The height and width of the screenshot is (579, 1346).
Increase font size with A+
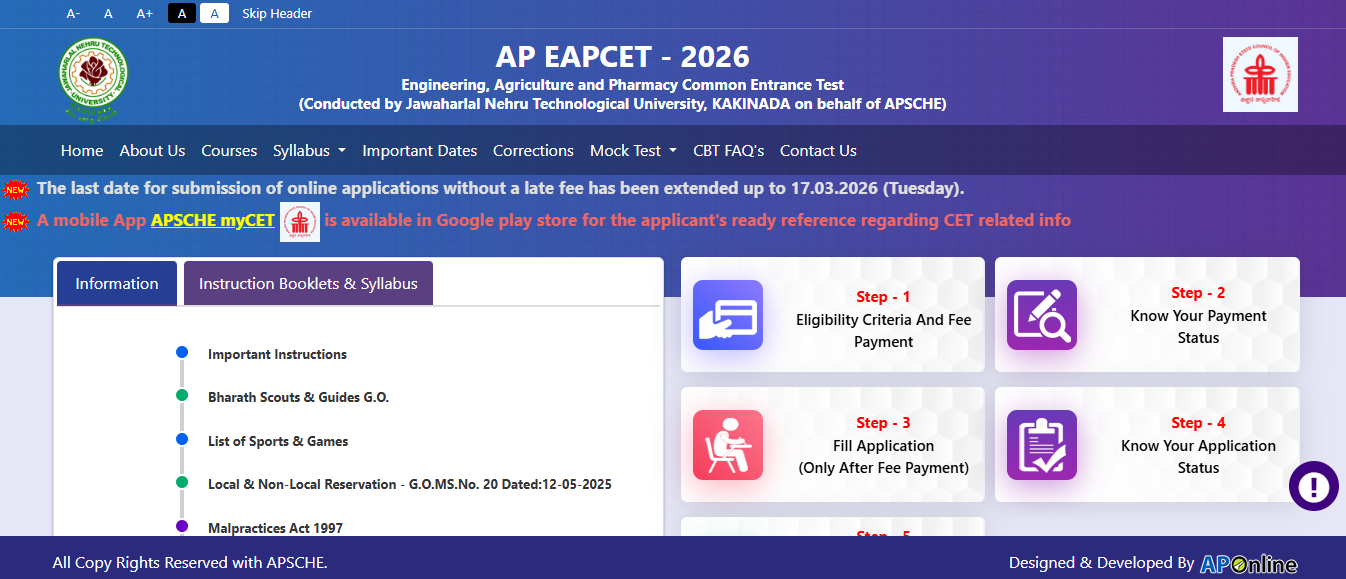(144, 13)
